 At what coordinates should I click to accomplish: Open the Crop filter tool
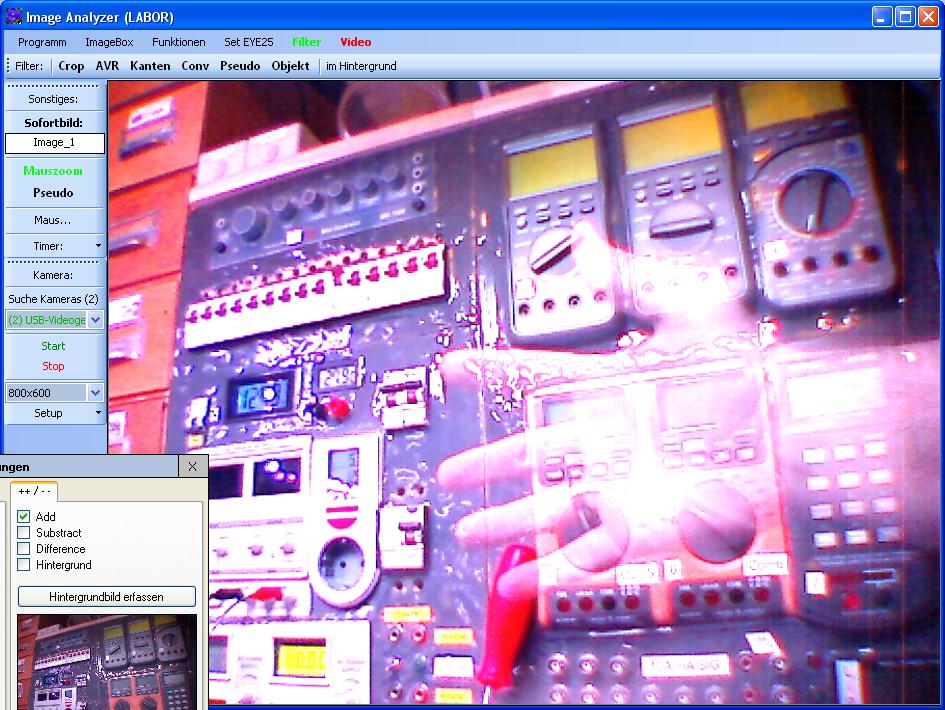pyautogui.click(x=71, y=66)
